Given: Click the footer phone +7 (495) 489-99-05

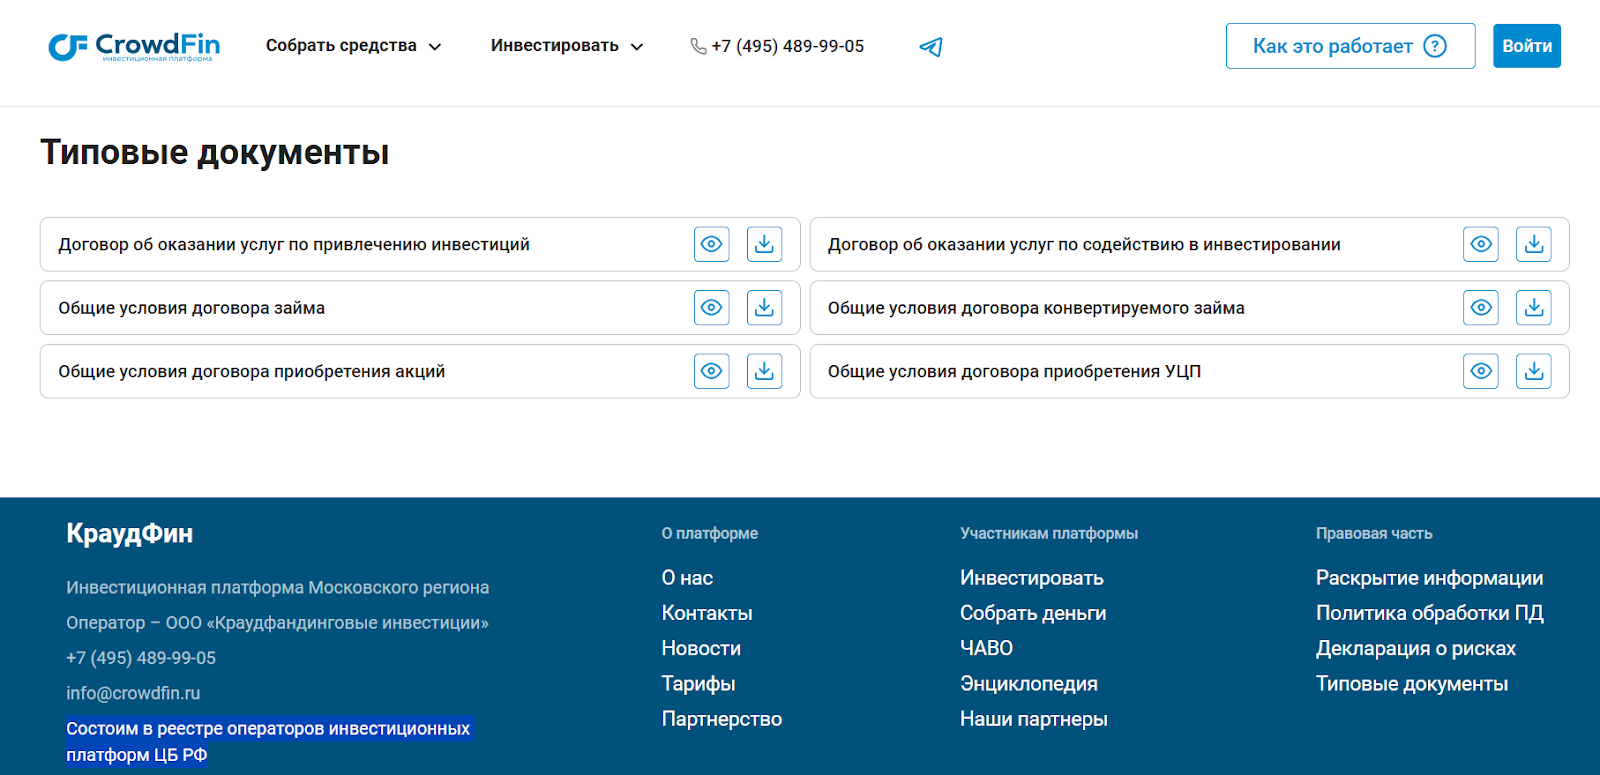Looking at the screenshot, I should 141,658.
